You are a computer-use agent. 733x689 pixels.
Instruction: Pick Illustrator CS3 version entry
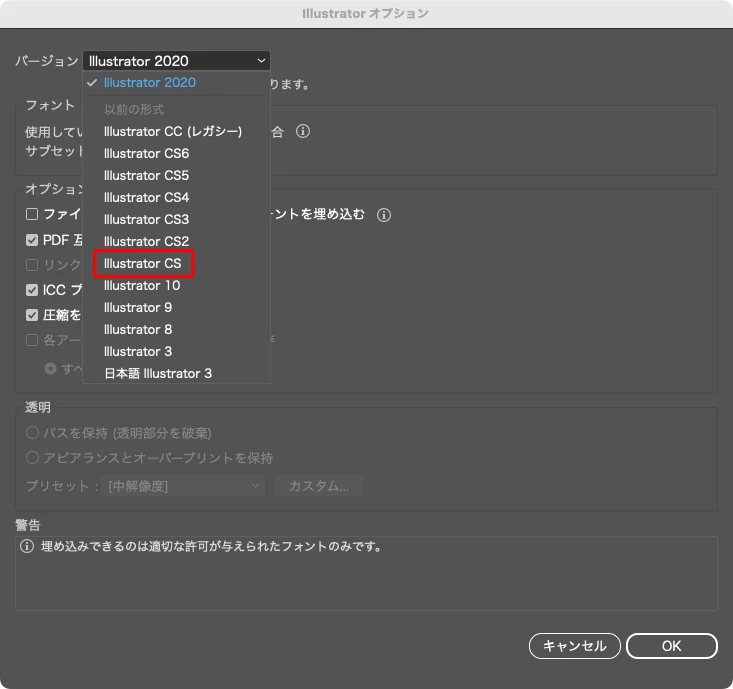pyautogui.click(x=176, y=219)
